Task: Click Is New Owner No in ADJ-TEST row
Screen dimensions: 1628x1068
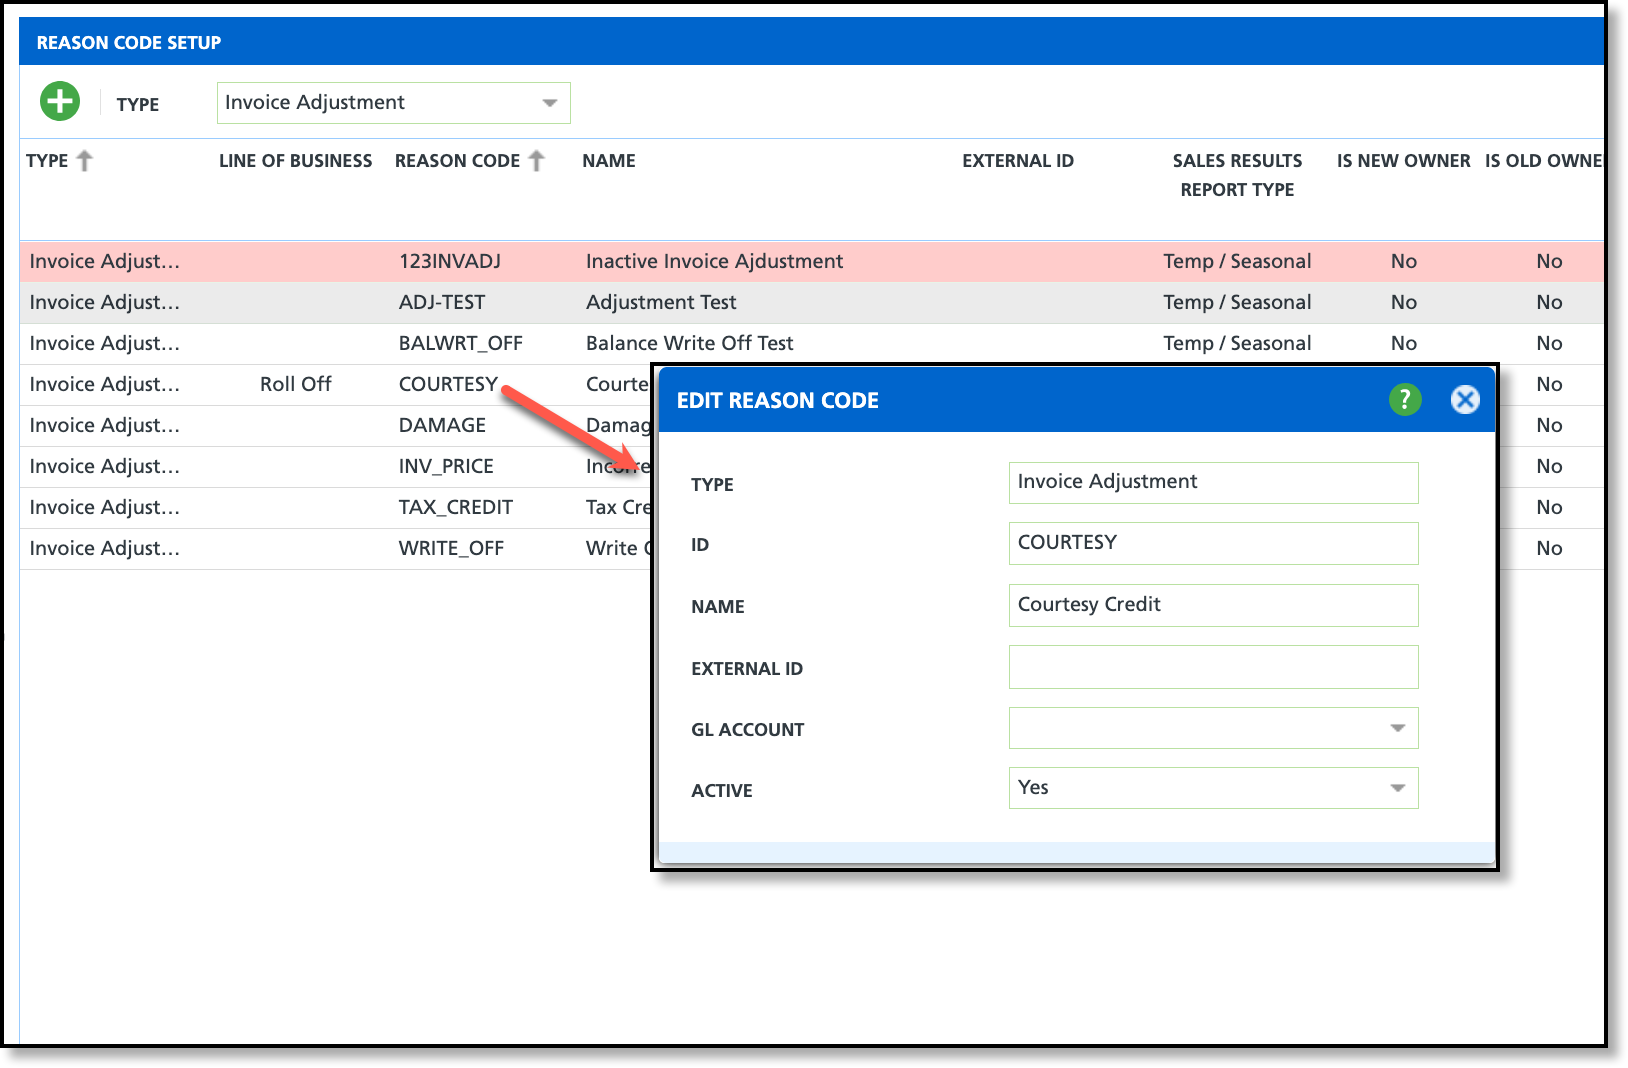Action: tap(1404, 302)
